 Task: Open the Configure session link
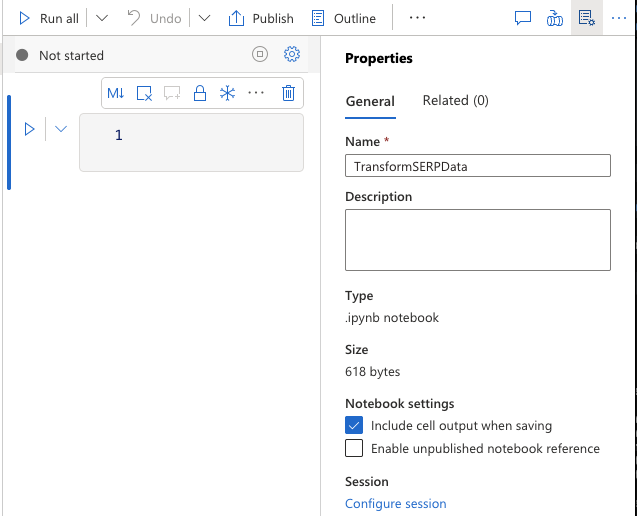[396, 503]
